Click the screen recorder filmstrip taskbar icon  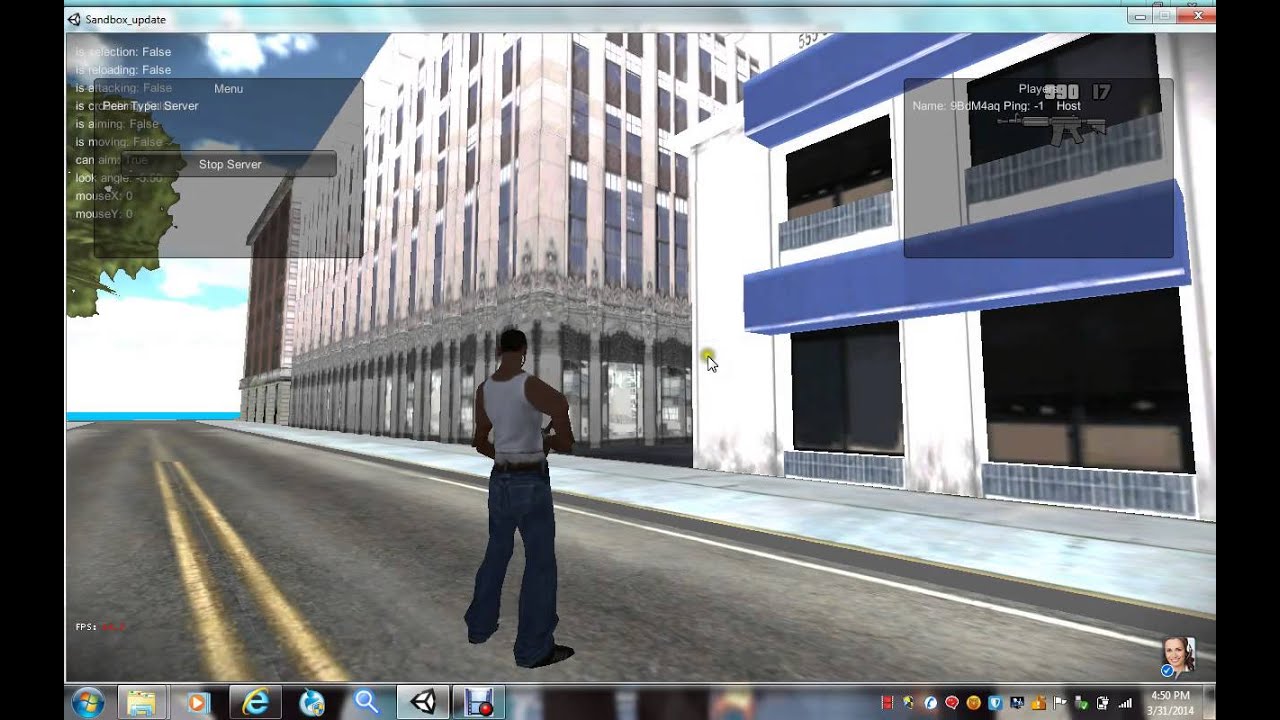coord(479,703)
